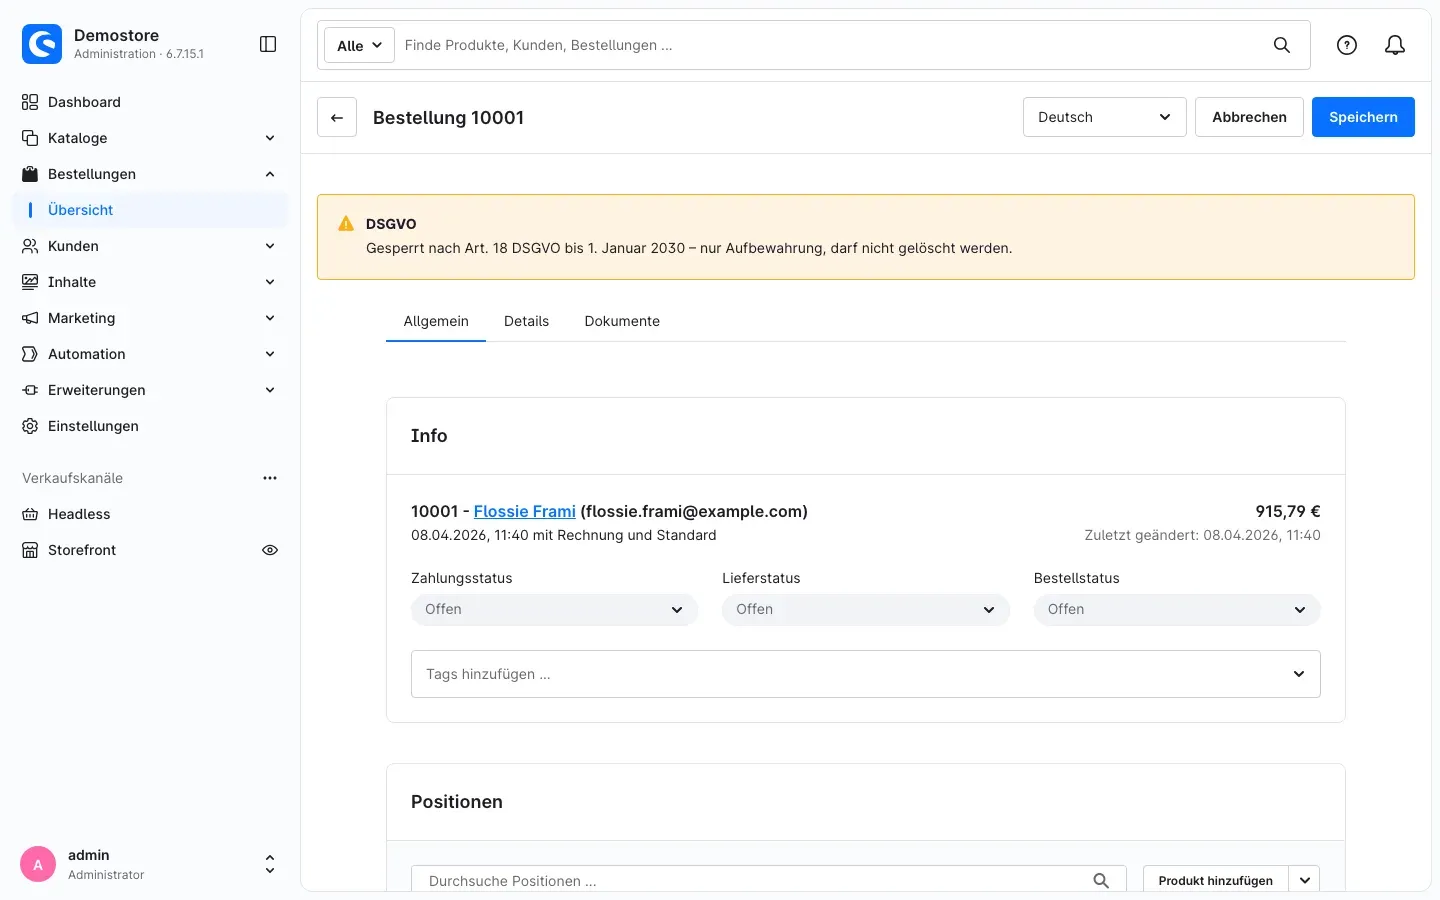The height and width of the screenshot is (900, 1440).
Task: Open the Tags hinzufügen dropdown
Action: pos(866,674)
